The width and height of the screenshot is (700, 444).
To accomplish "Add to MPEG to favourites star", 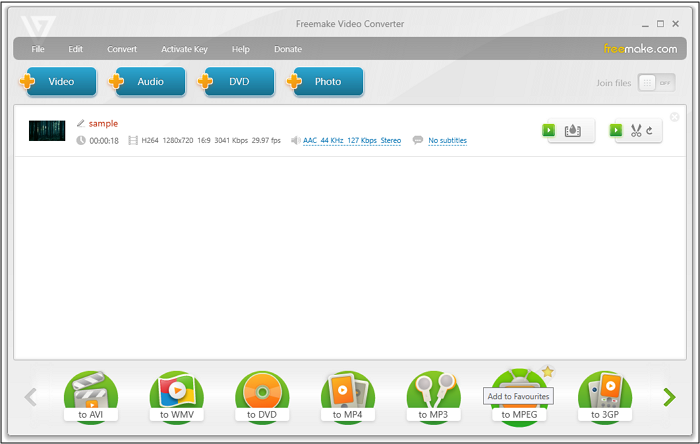I will coord(547,372).
